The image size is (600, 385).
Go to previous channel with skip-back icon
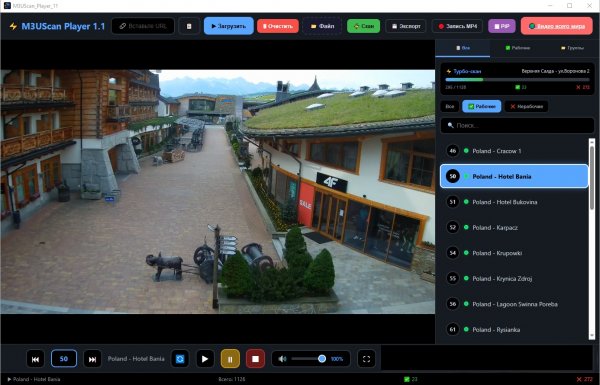click(x=35, y=359)
